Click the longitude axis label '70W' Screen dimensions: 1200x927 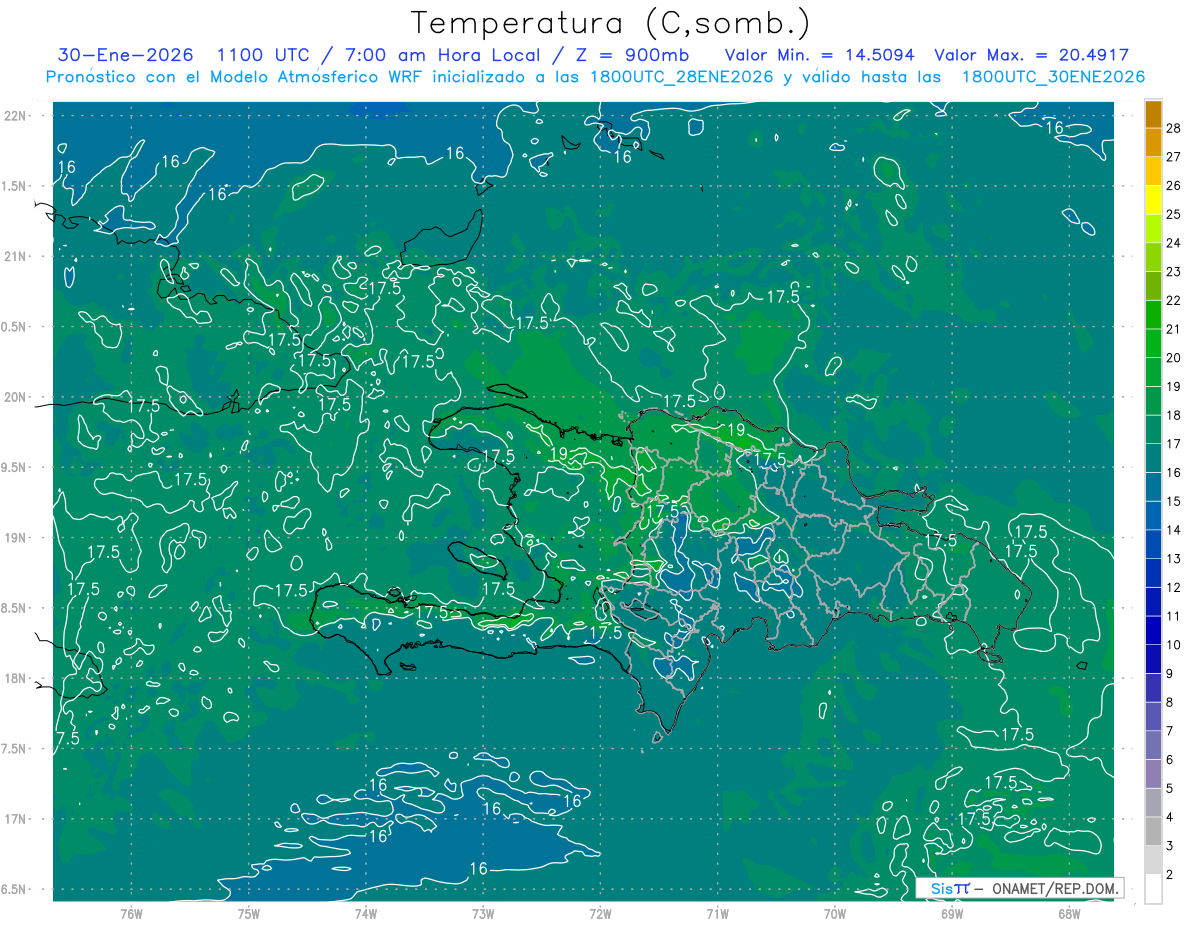[835, 914]
